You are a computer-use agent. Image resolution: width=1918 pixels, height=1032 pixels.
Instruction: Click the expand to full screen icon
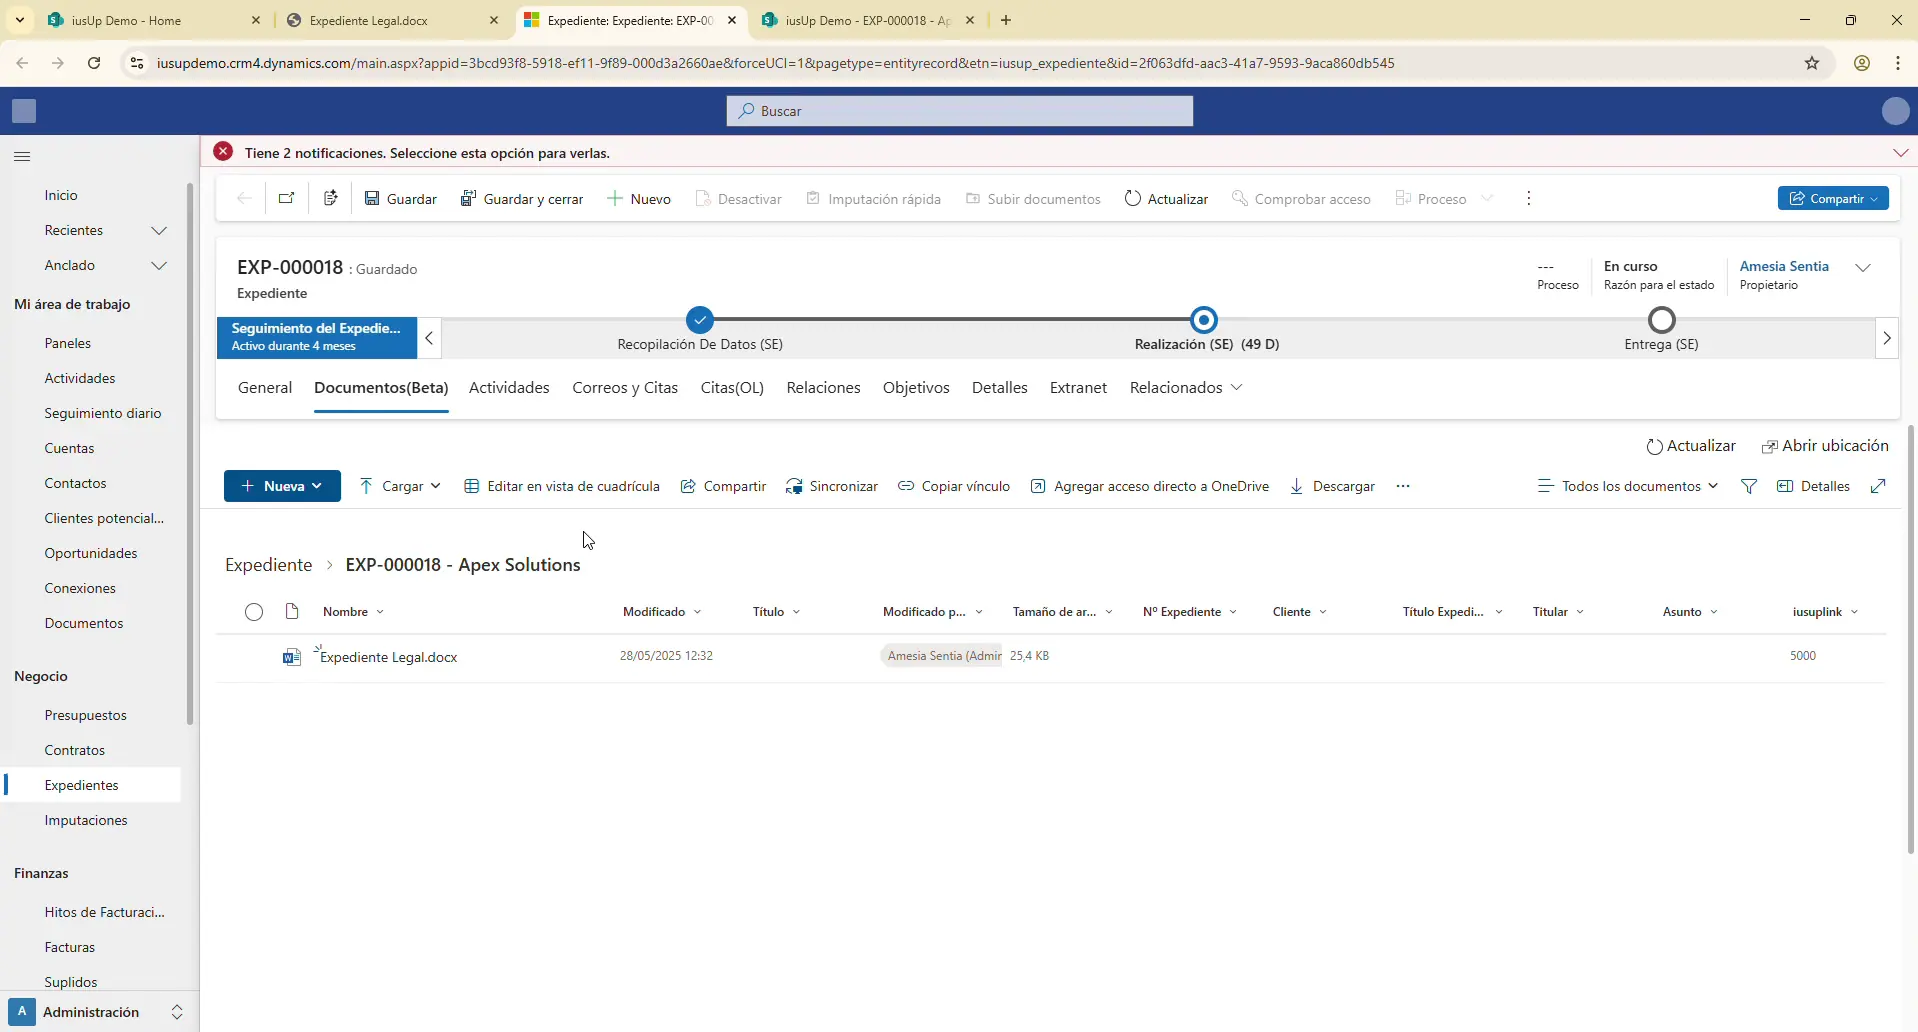pos(1878,486)
